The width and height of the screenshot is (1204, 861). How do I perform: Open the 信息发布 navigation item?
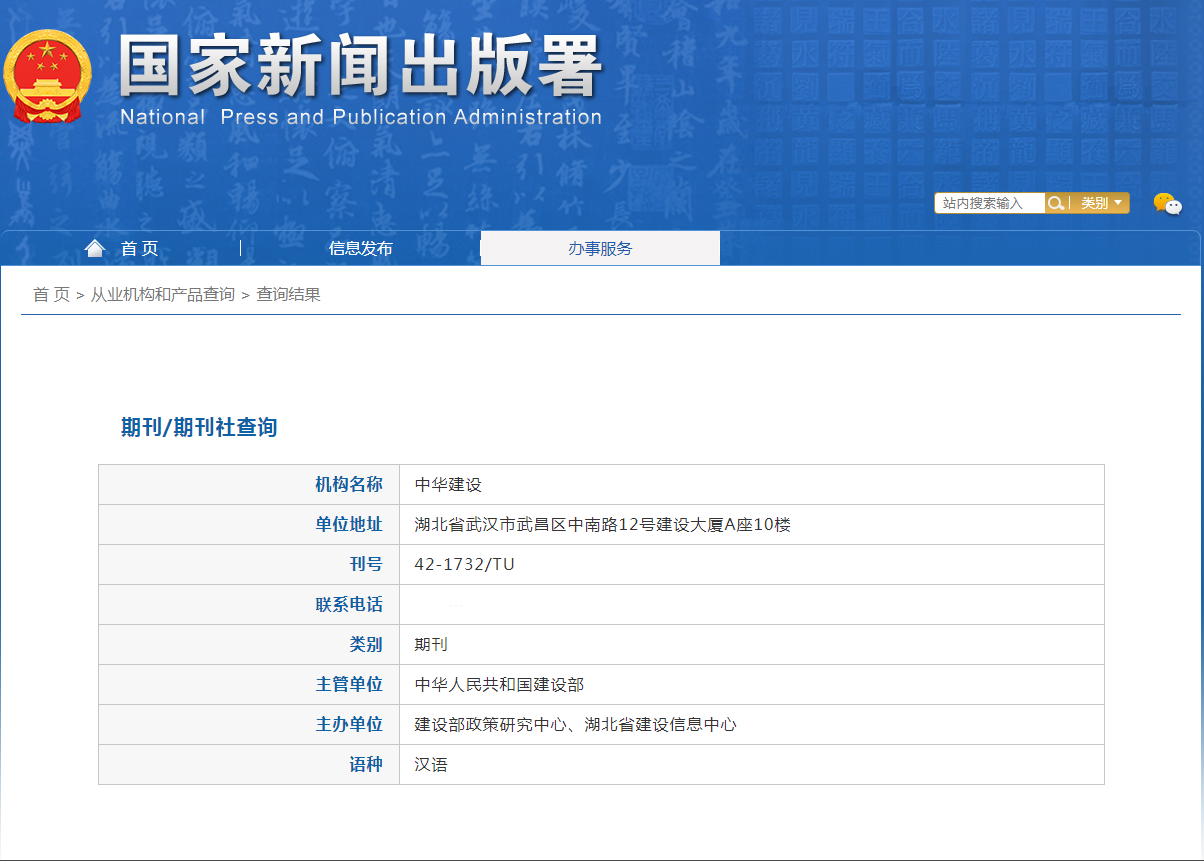360,249
